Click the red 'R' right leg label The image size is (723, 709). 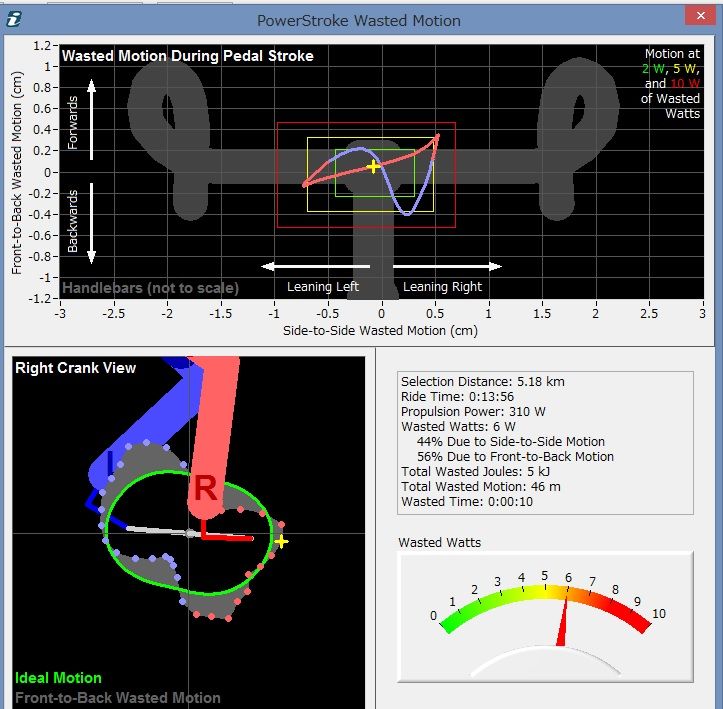[205, 488]
